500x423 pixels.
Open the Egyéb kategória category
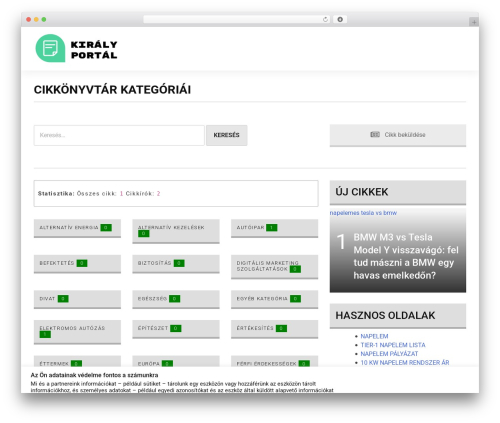pos(275,299)
